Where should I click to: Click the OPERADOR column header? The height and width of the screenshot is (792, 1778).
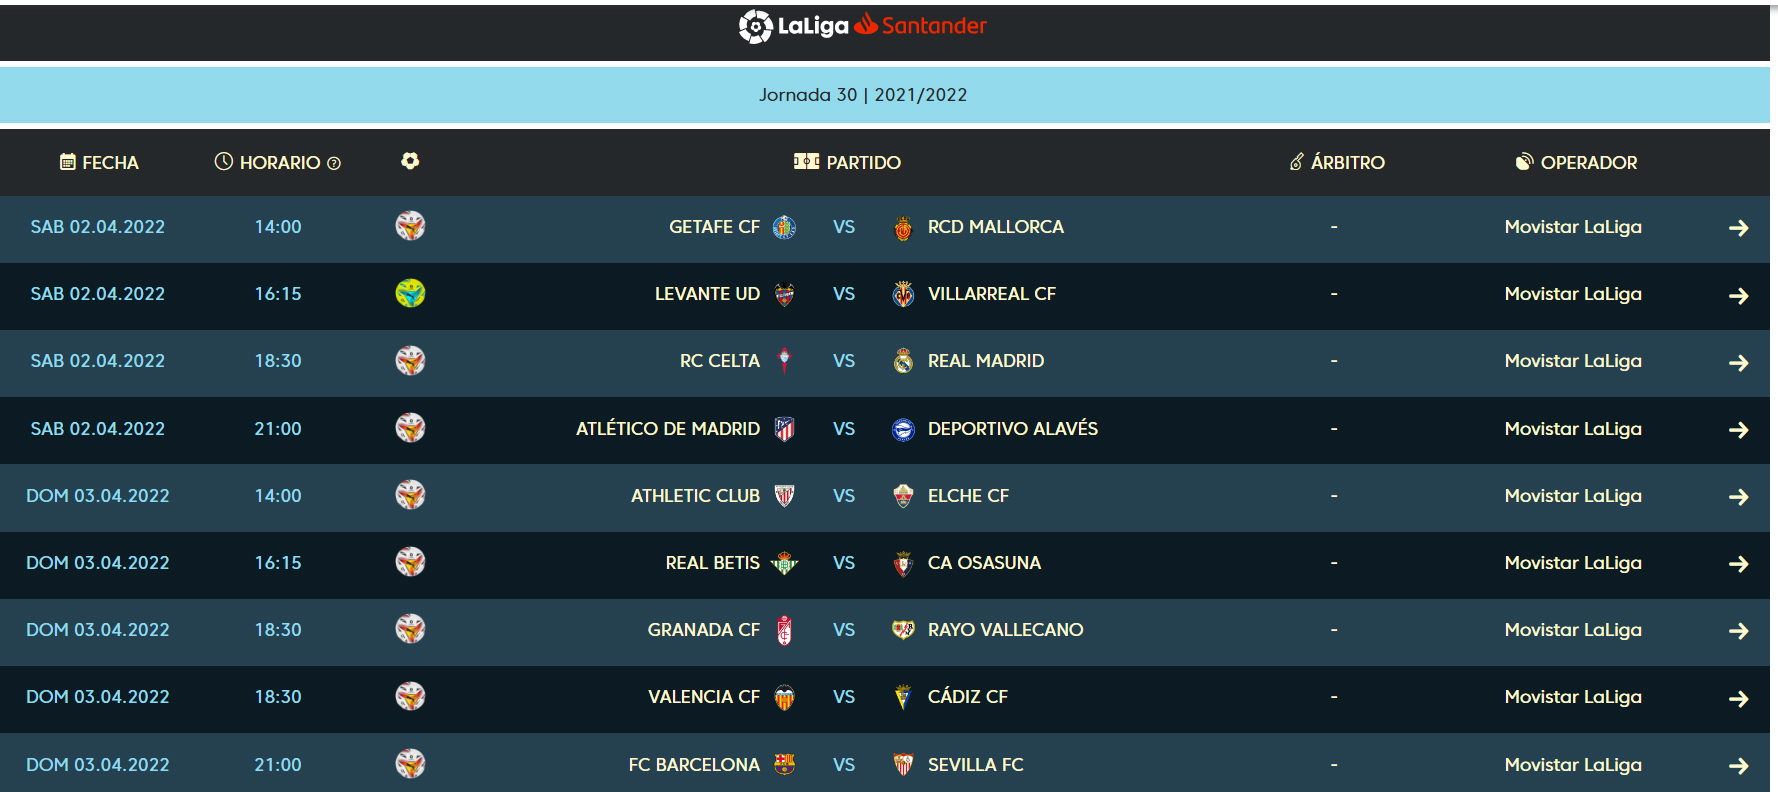(1576, 162)
